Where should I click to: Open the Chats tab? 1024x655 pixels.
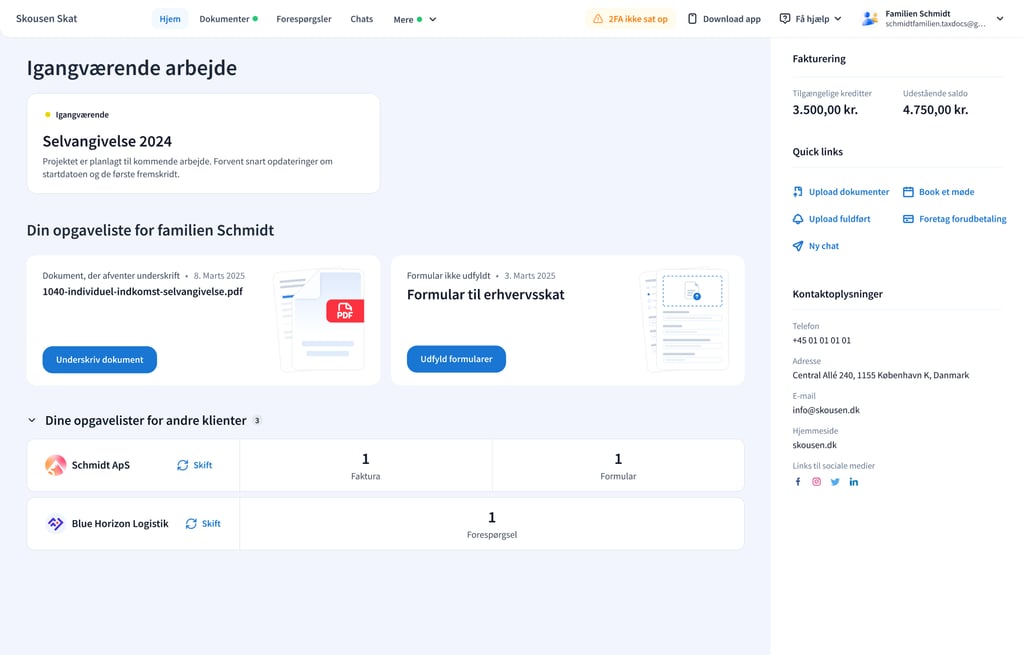coord(361,19)
